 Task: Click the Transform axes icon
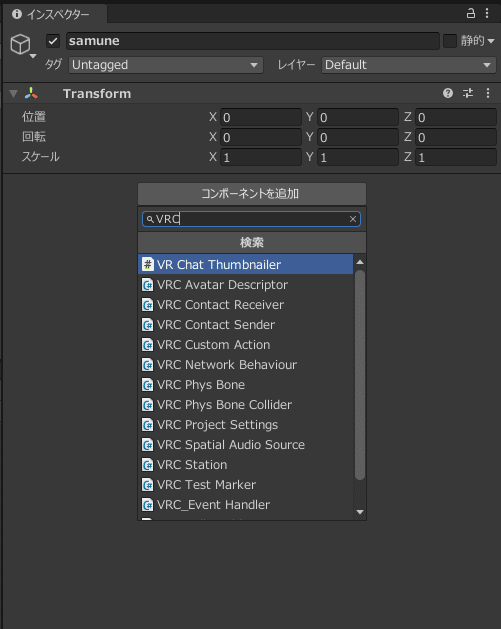click(x=31, y=93)
